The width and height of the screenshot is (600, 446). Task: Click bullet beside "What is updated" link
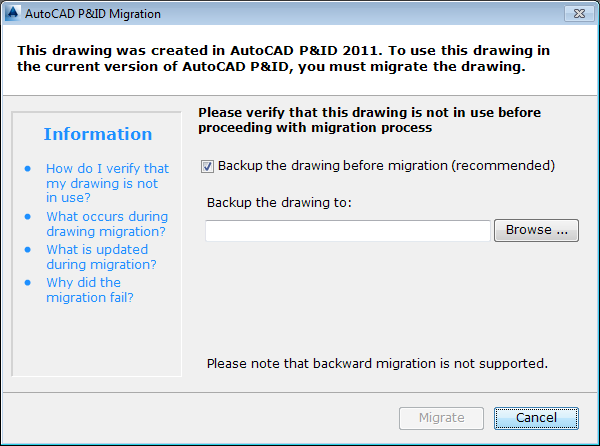[x=28, y=249]
